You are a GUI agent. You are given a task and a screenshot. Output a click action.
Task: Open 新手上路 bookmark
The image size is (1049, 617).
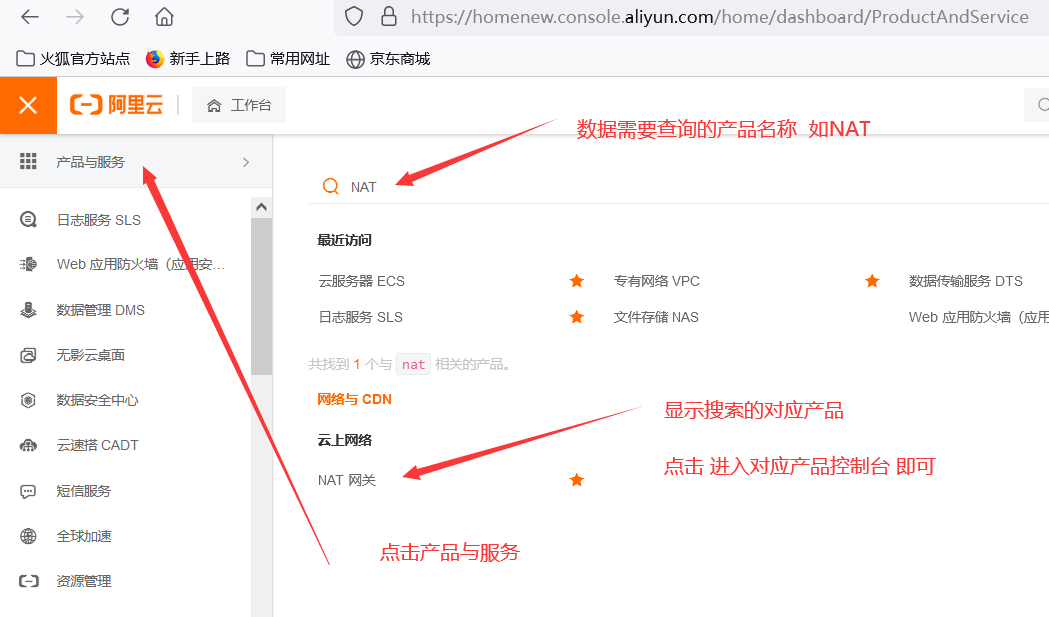pos(187,59)
